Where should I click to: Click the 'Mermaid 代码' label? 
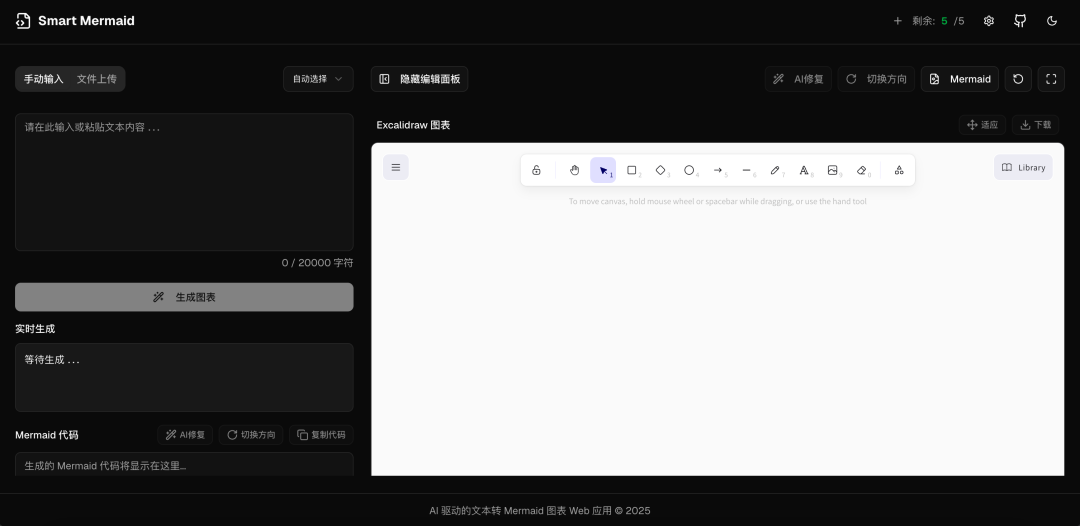click(47, 435)
